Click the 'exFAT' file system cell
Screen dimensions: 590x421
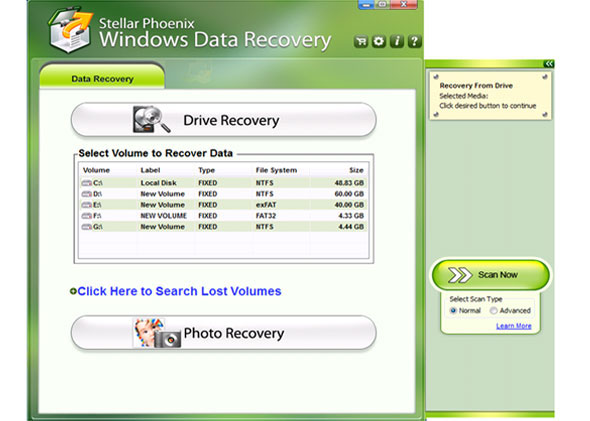(x=266, y=205)
